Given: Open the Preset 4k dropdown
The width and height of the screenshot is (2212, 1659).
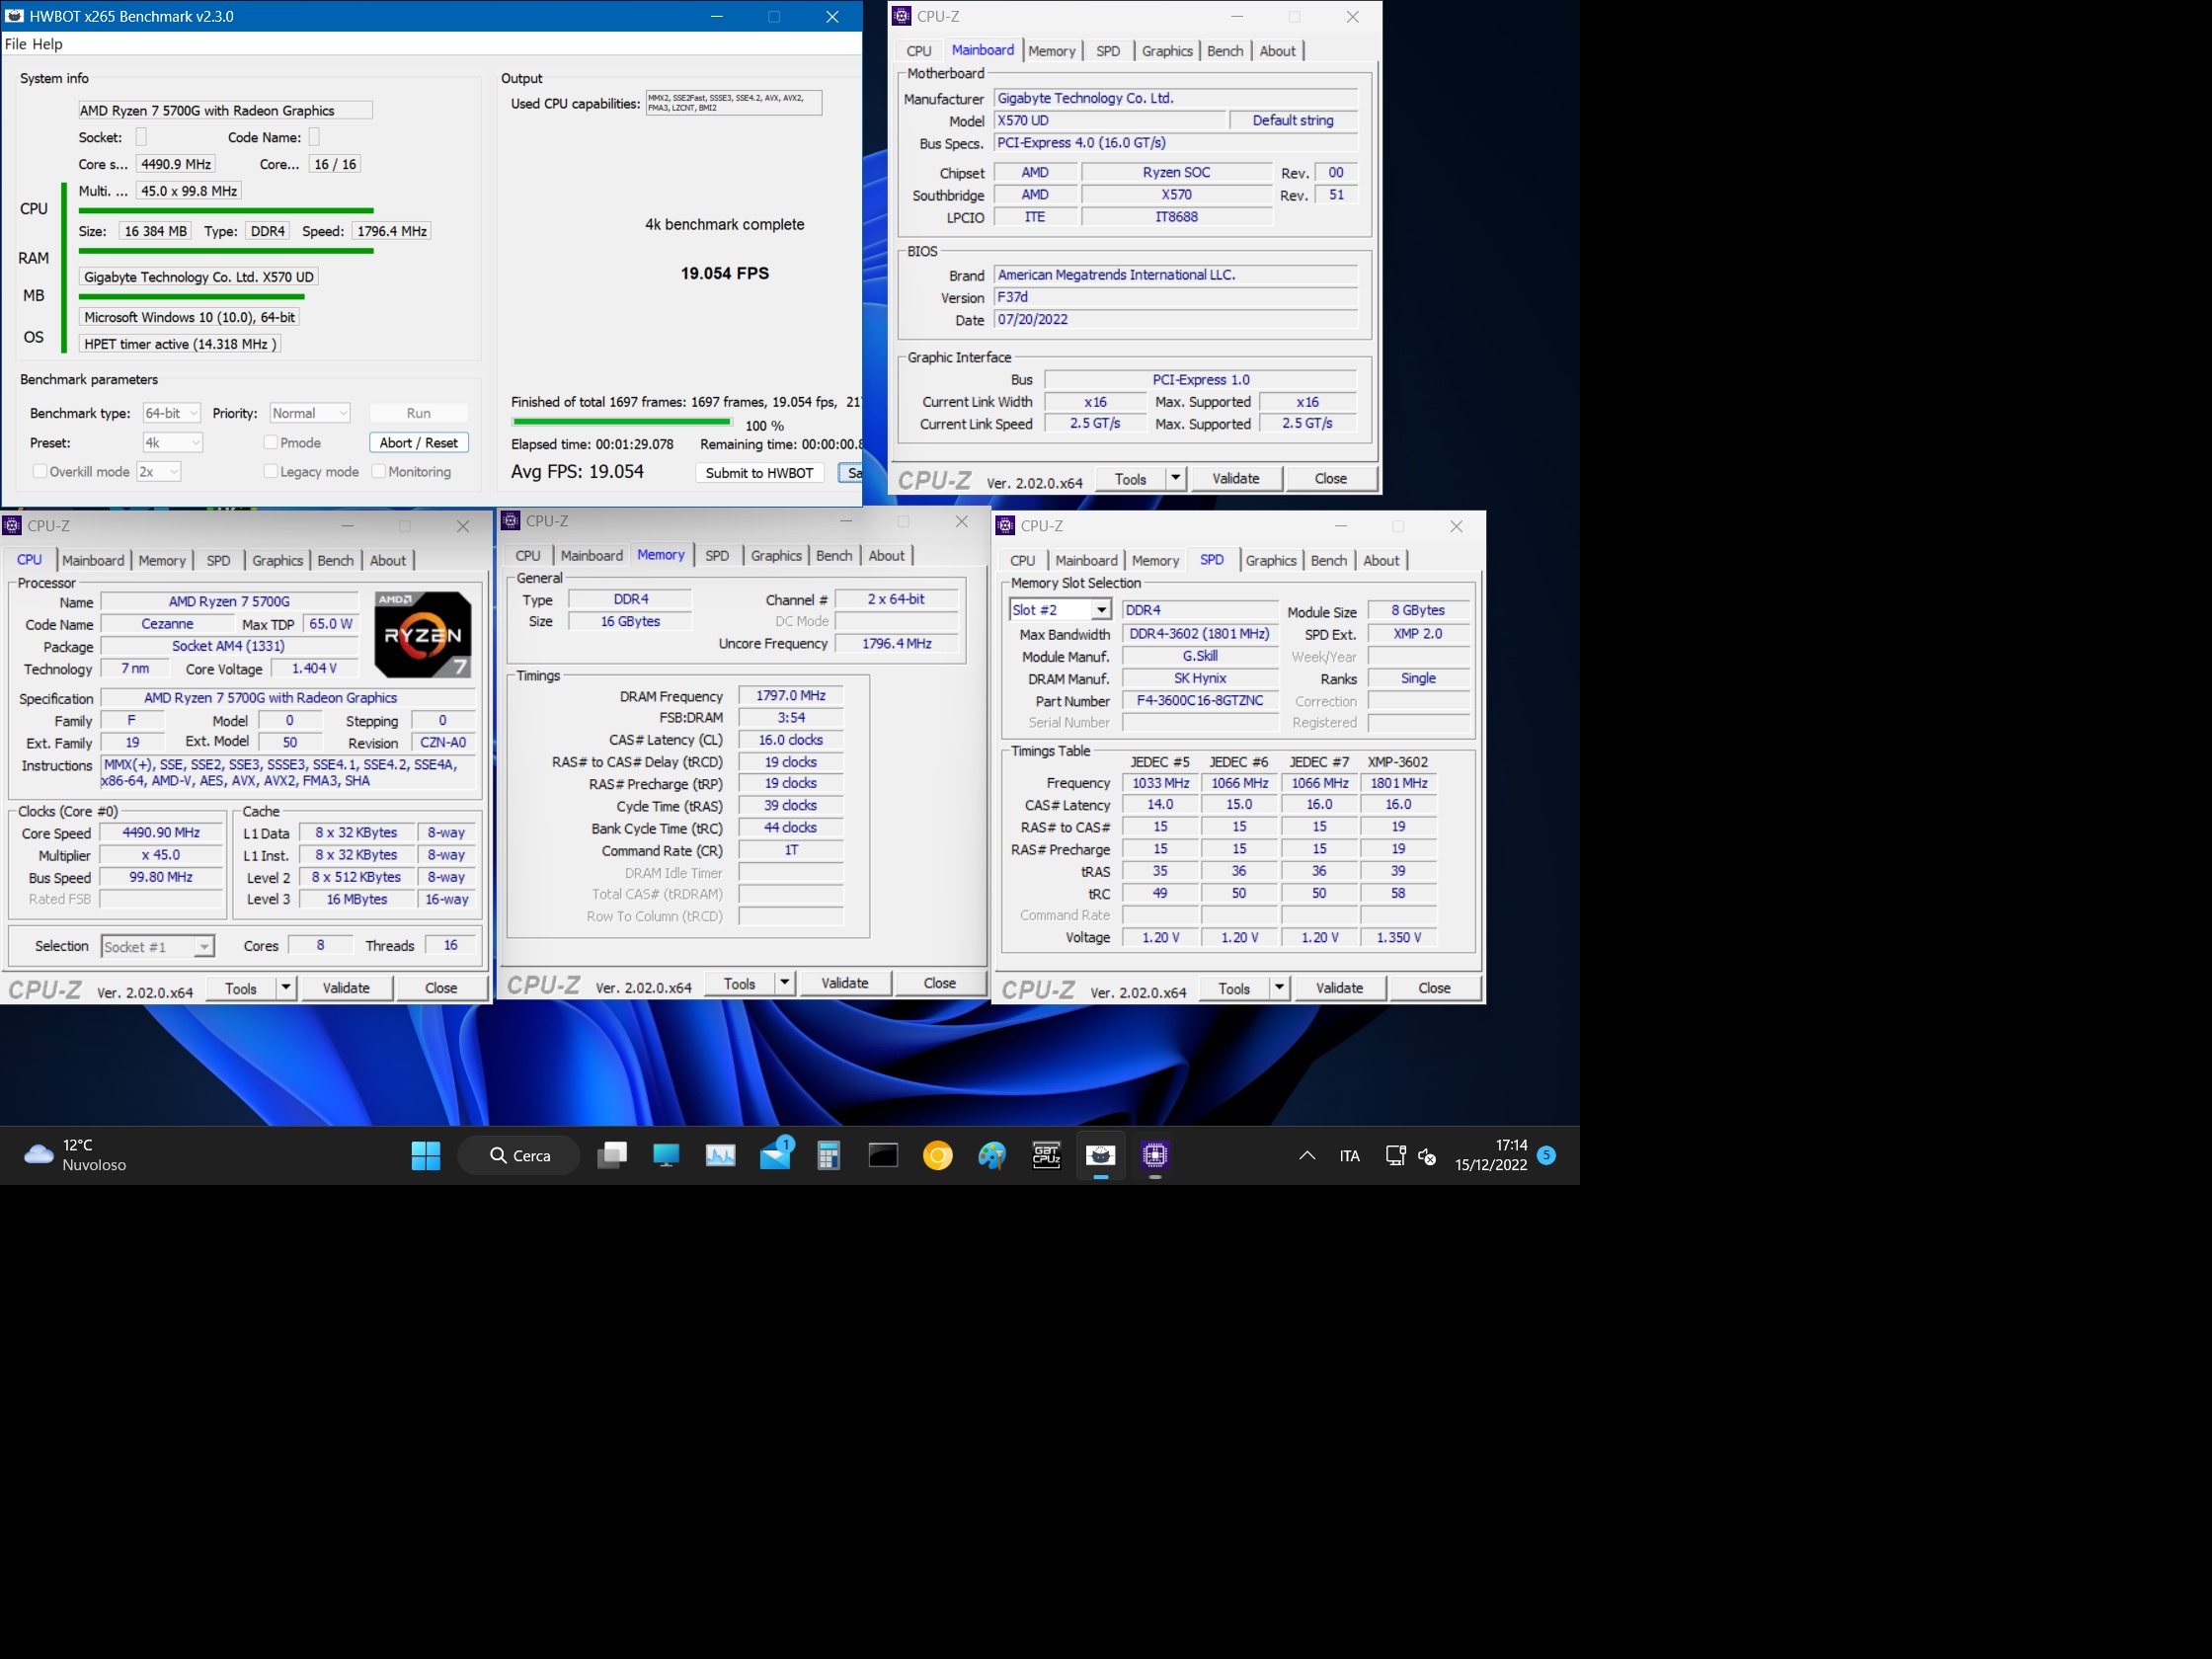Looking at the screenshot, I should (x=173, y=442).
